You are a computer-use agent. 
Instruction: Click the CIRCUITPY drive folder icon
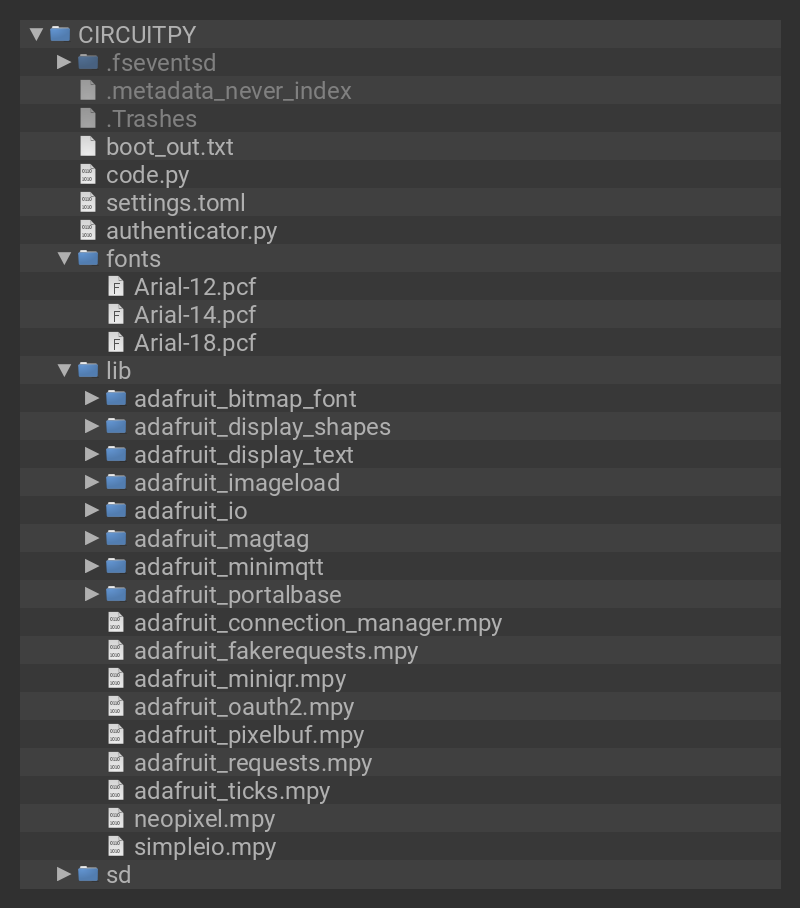(x=60, y=35)
